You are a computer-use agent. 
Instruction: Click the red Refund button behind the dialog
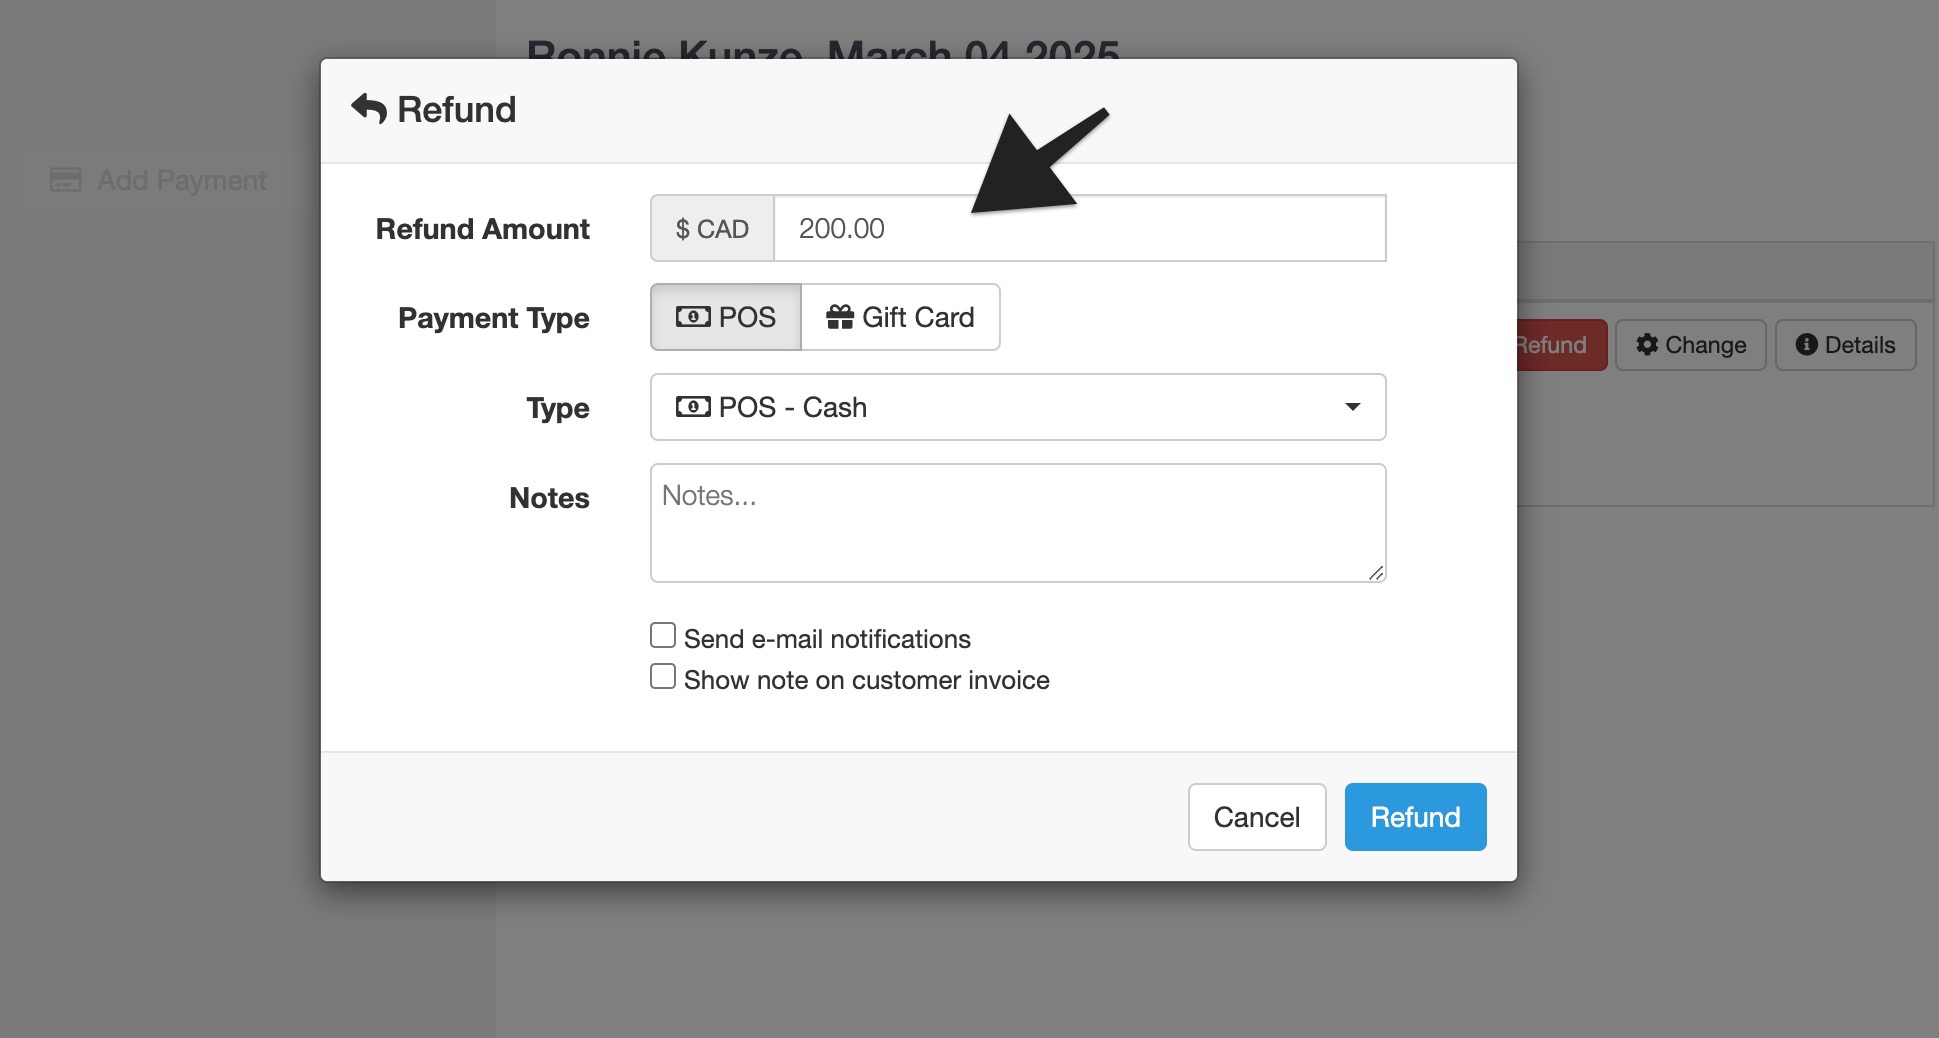1562,345
